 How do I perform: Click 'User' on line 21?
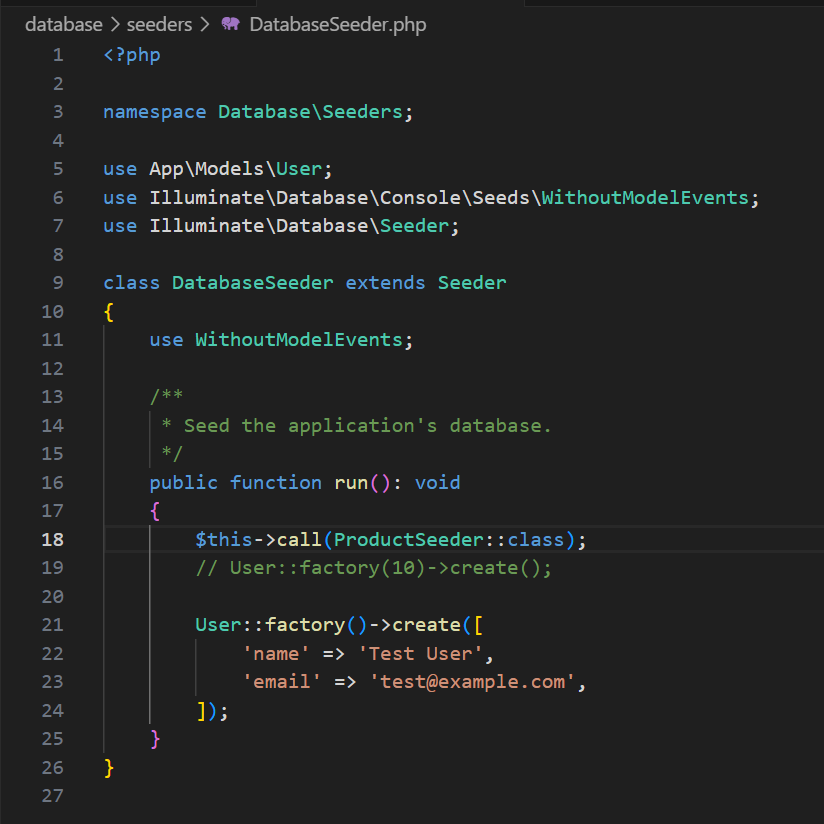[x=218, y=624]
